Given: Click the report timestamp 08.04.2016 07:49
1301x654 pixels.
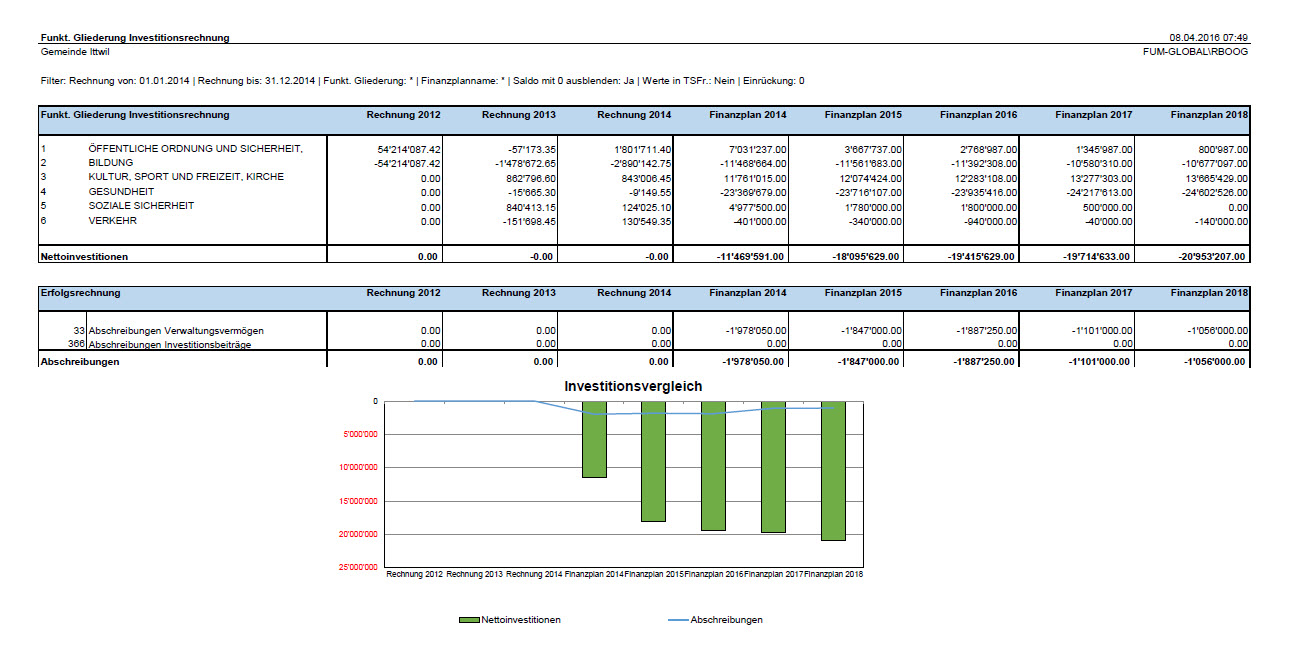Looking at the screenshot, I should coord(1208,38).
